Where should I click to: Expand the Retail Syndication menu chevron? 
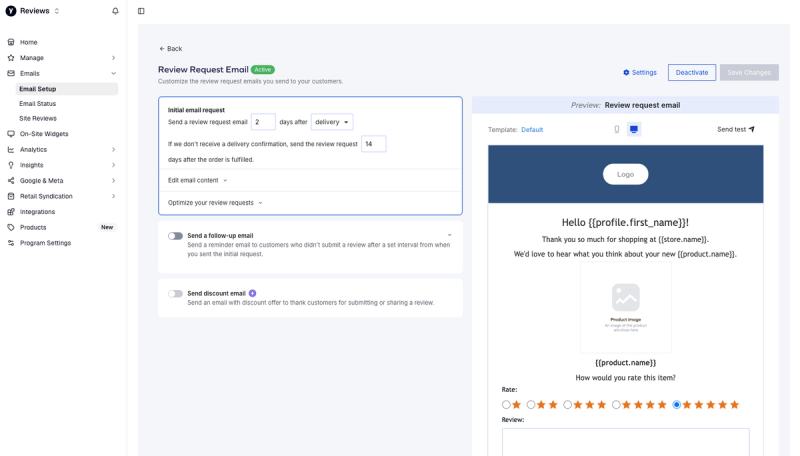coord(113,196)
